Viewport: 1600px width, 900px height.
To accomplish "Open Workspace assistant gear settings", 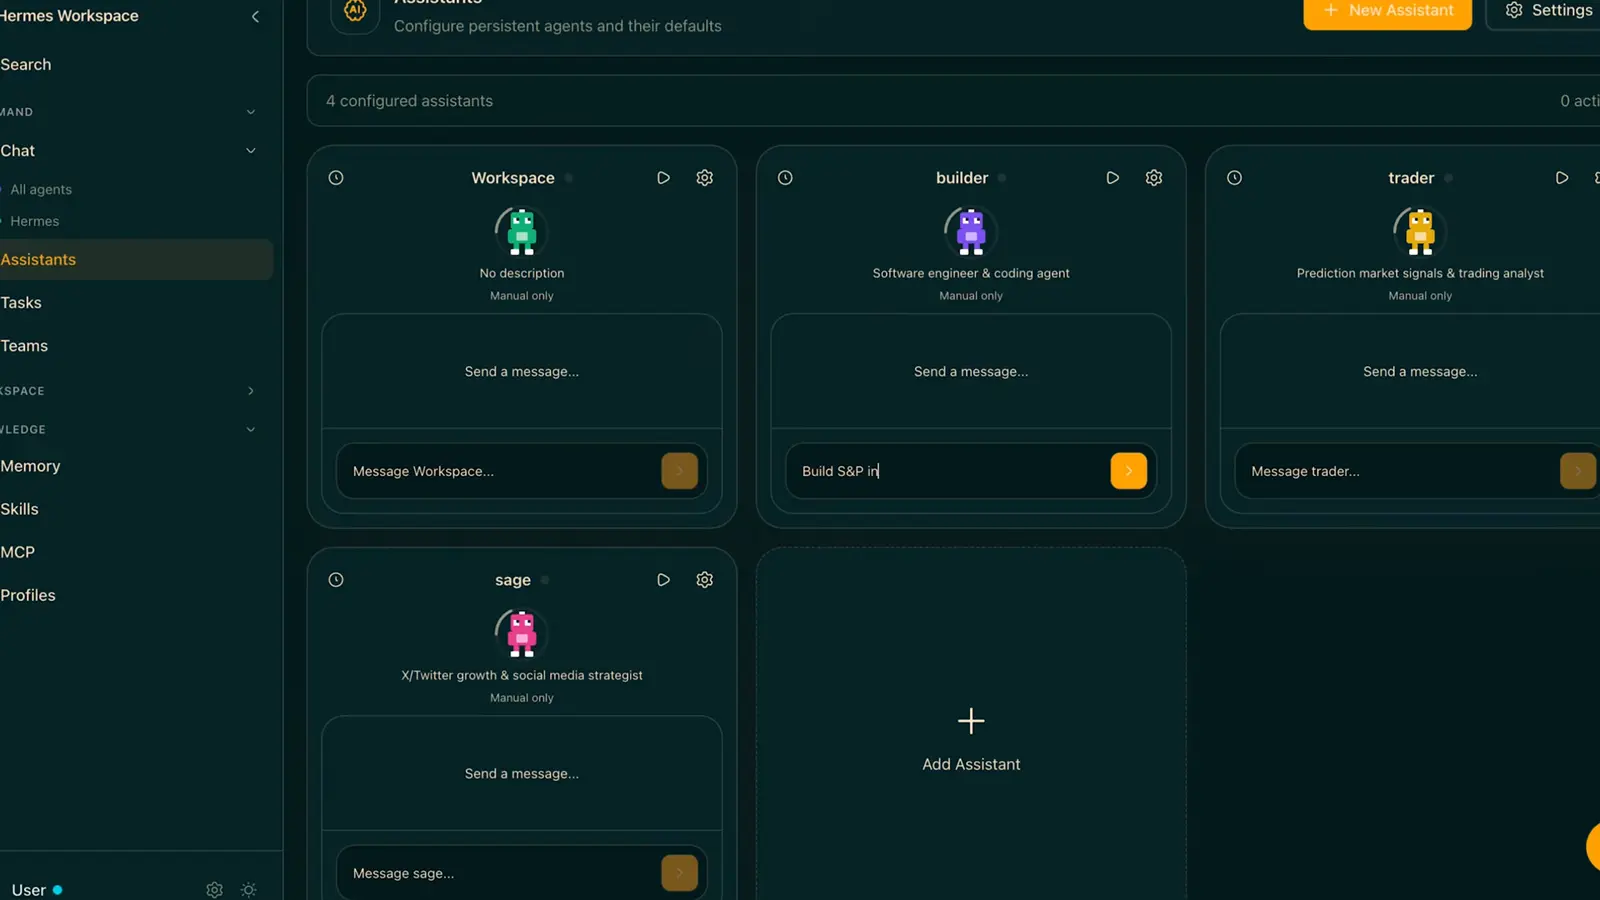I will coord(705,178).
